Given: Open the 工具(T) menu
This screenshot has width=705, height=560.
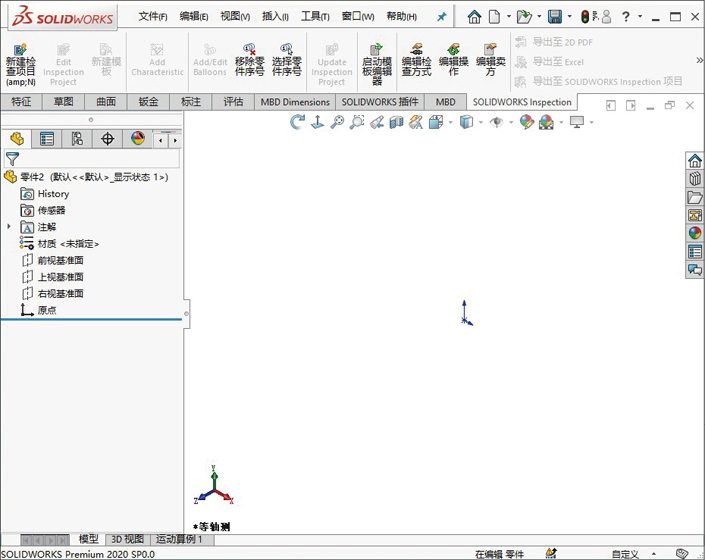Looking at the screenshot, I should tap(315, 17).
